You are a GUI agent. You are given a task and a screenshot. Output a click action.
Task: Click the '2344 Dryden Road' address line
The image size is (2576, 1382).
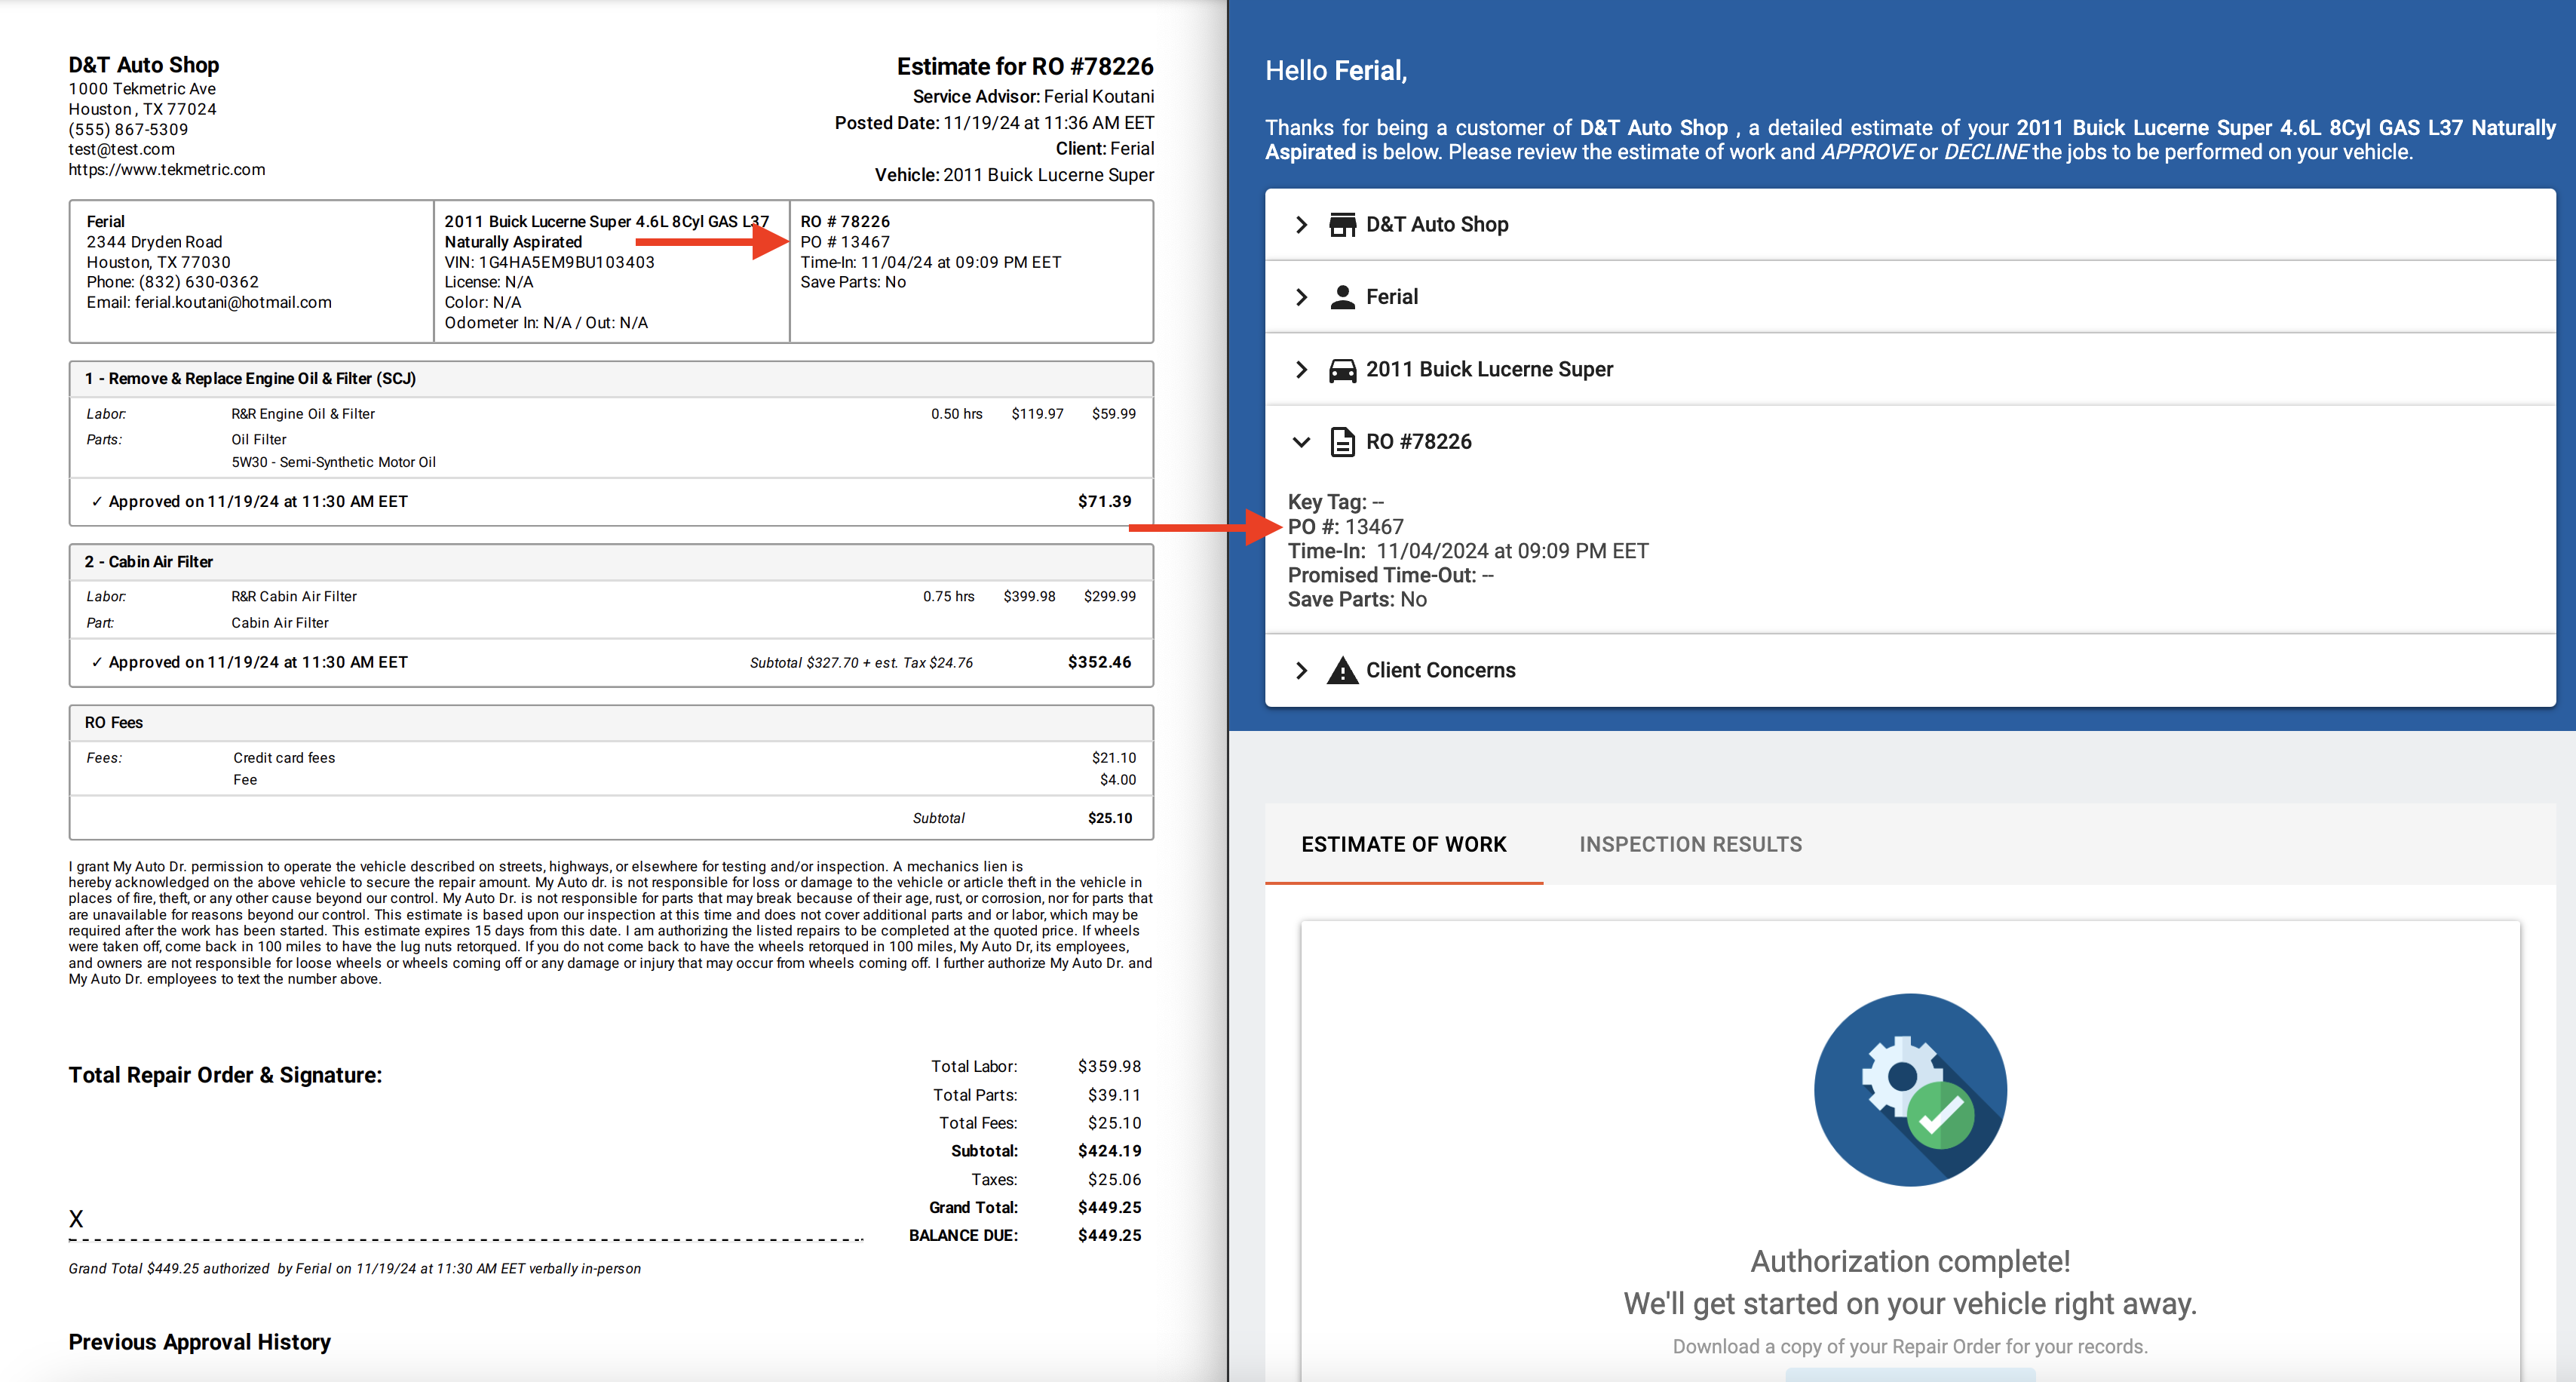(x=154, y=242)
